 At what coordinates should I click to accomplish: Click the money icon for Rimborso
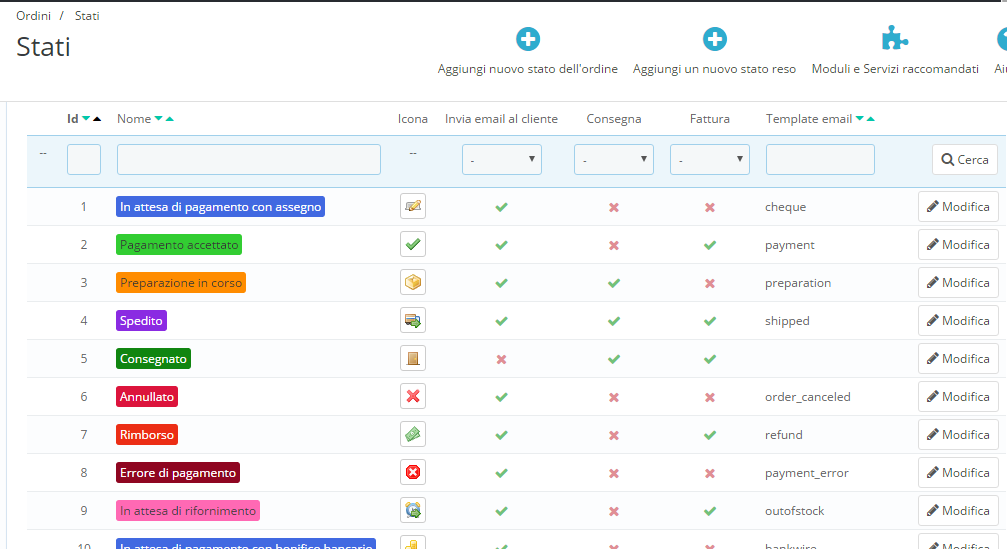pyautogui.click(x=413, y=435)
